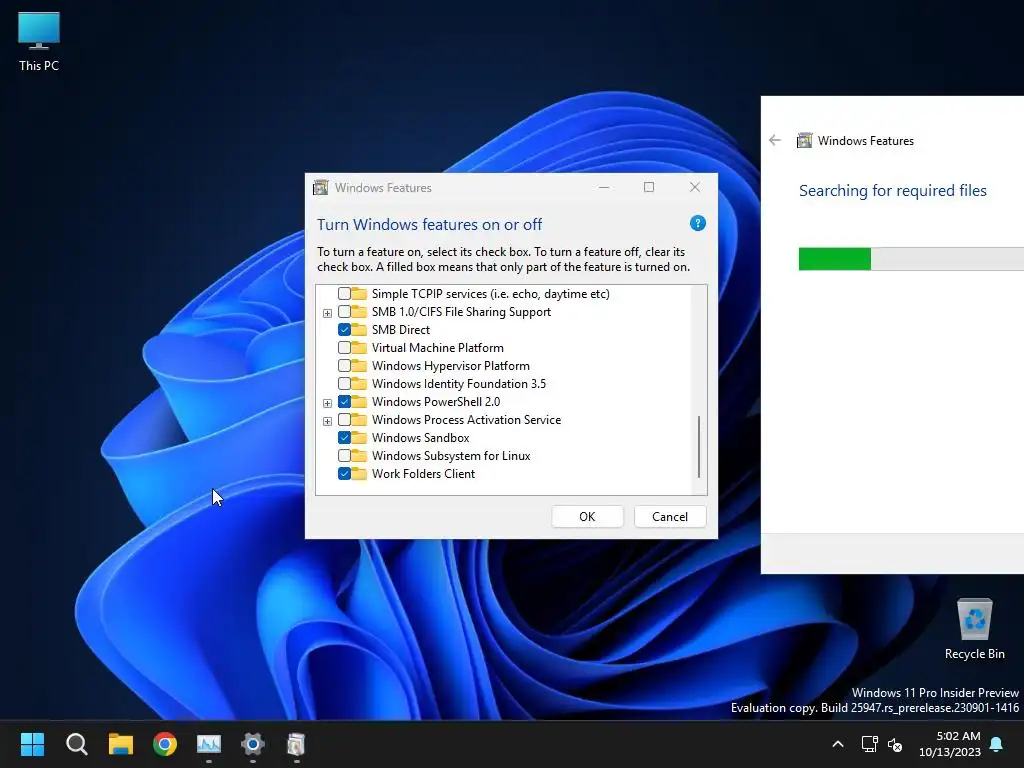The image size is (1024, 768).
Task: Close the Windows Features dialog
Action: pos(695,187)
